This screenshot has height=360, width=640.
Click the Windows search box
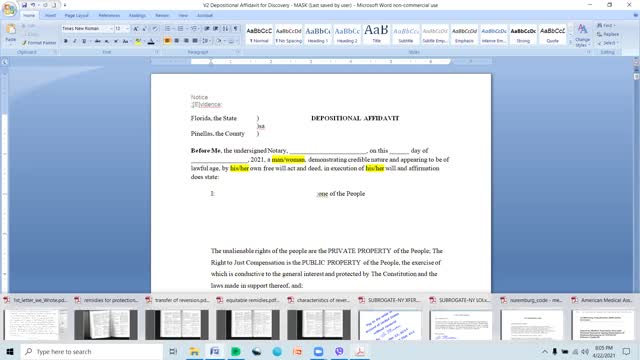(x=92, y=351)
